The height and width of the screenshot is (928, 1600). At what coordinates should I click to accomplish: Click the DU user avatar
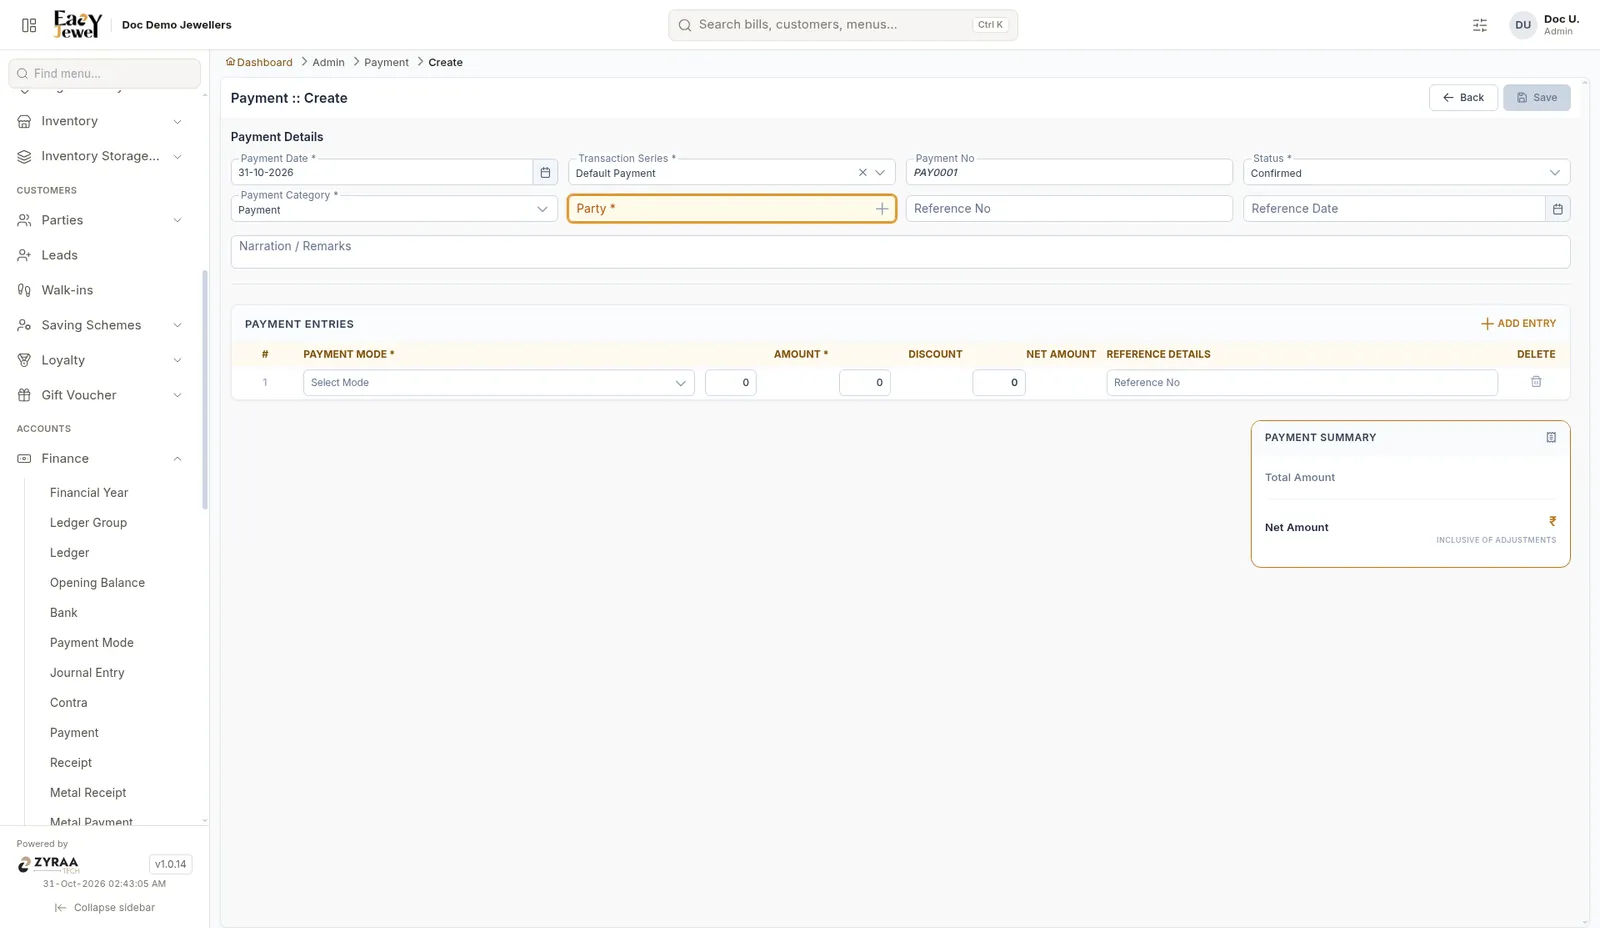[1523, 25]
